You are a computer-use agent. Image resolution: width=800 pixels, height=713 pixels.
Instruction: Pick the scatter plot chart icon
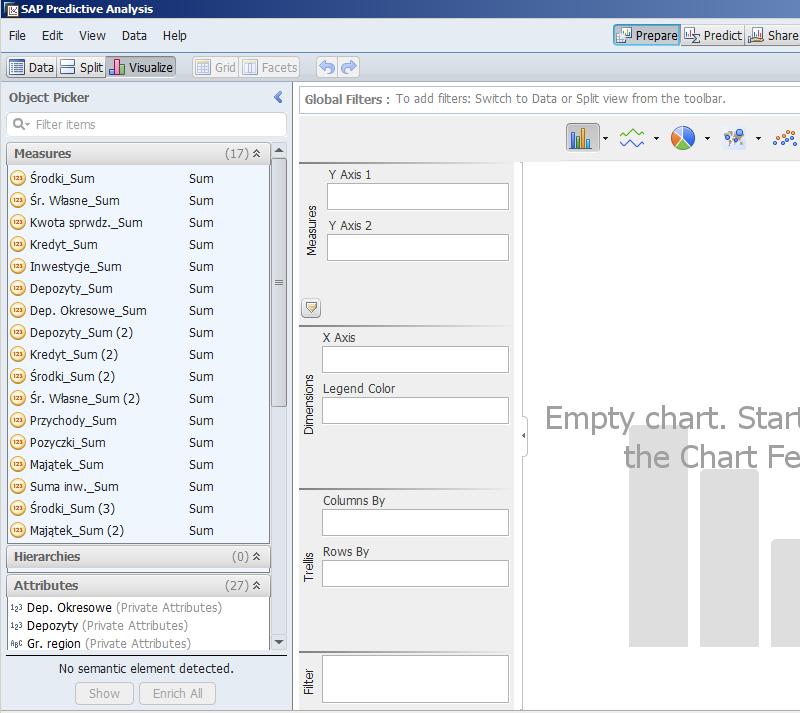[x=785, y=138]
